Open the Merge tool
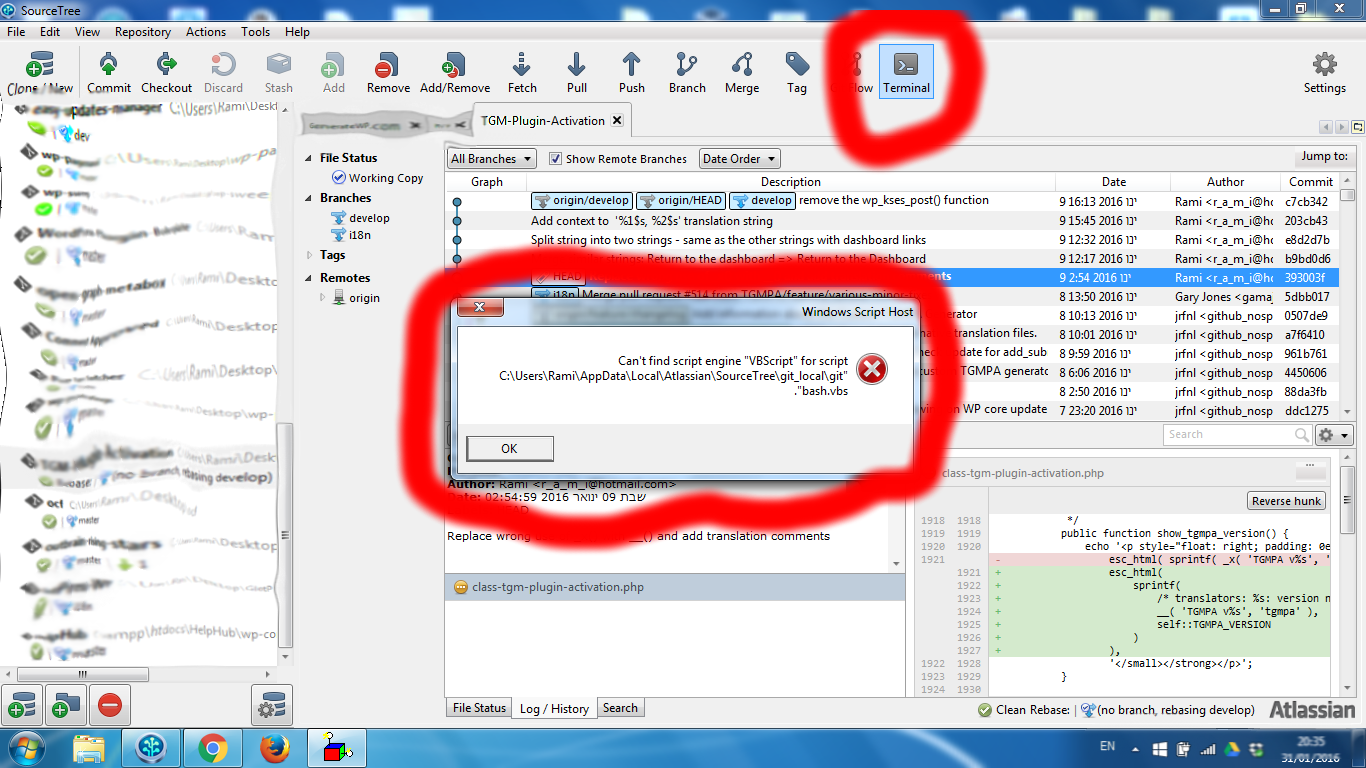This screenshot has height=768, width=1366. pos(742,73)
